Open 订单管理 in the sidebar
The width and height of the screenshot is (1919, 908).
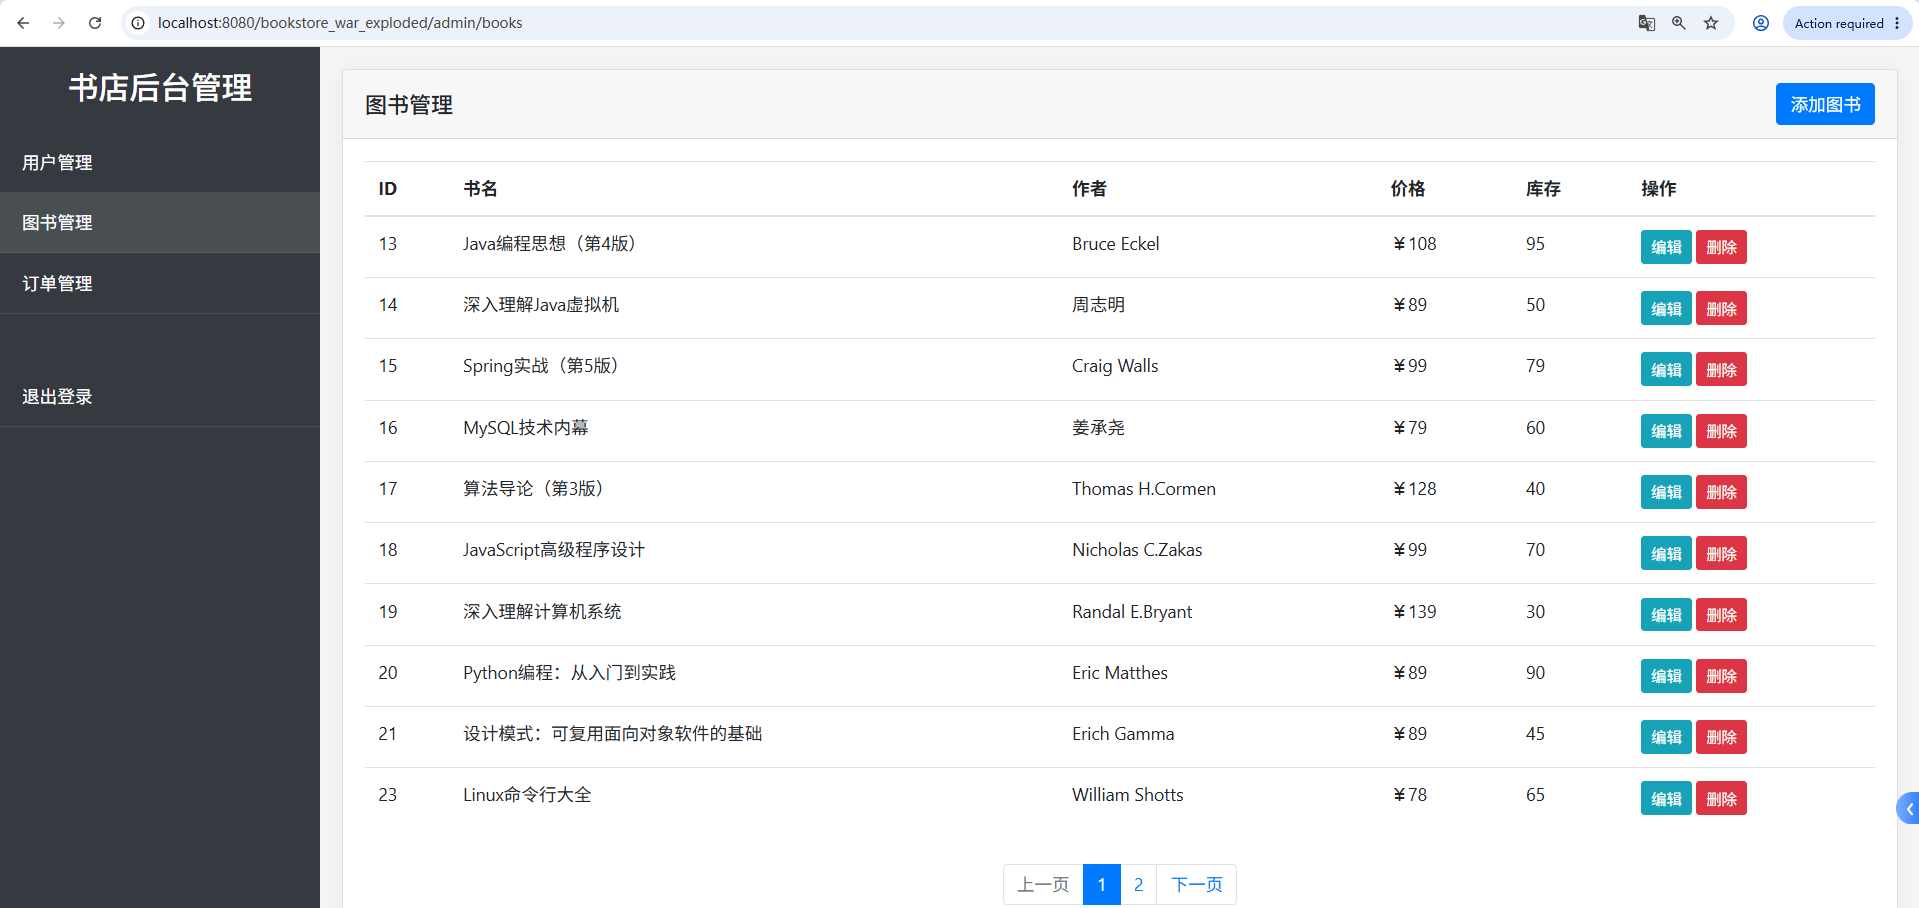[x=160, y=283]
